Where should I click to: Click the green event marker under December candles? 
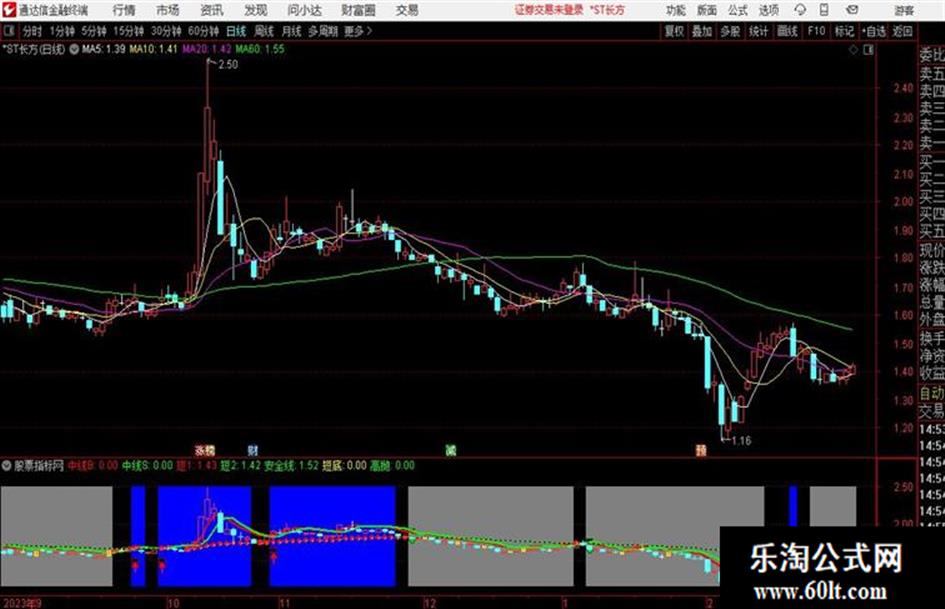point(451,450)
